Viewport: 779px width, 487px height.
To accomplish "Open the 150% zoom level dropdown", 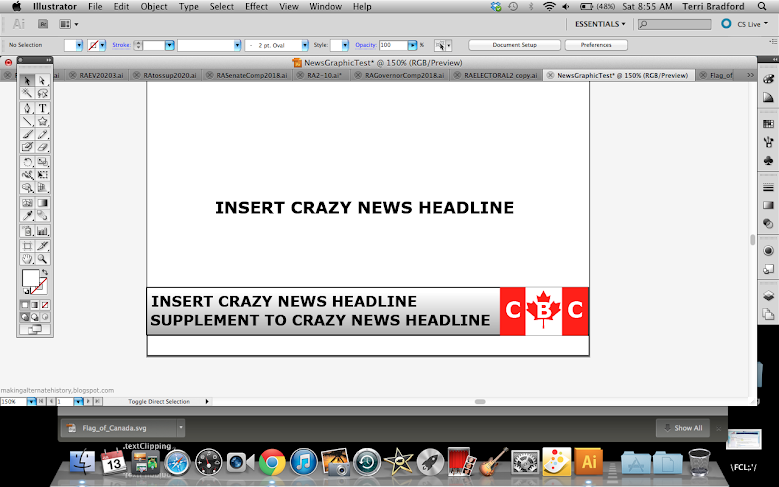I will (31, 402).
